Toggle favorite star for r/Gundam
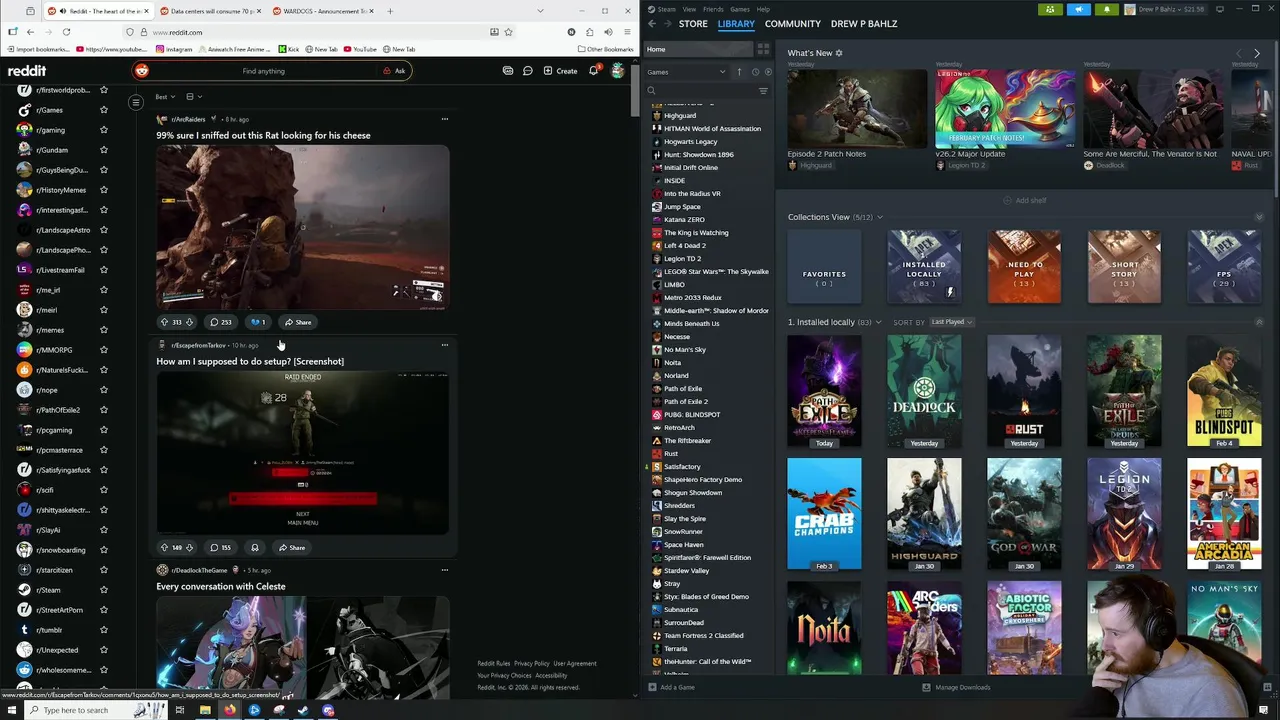The image size is (1280, 720). pos(103,150)
